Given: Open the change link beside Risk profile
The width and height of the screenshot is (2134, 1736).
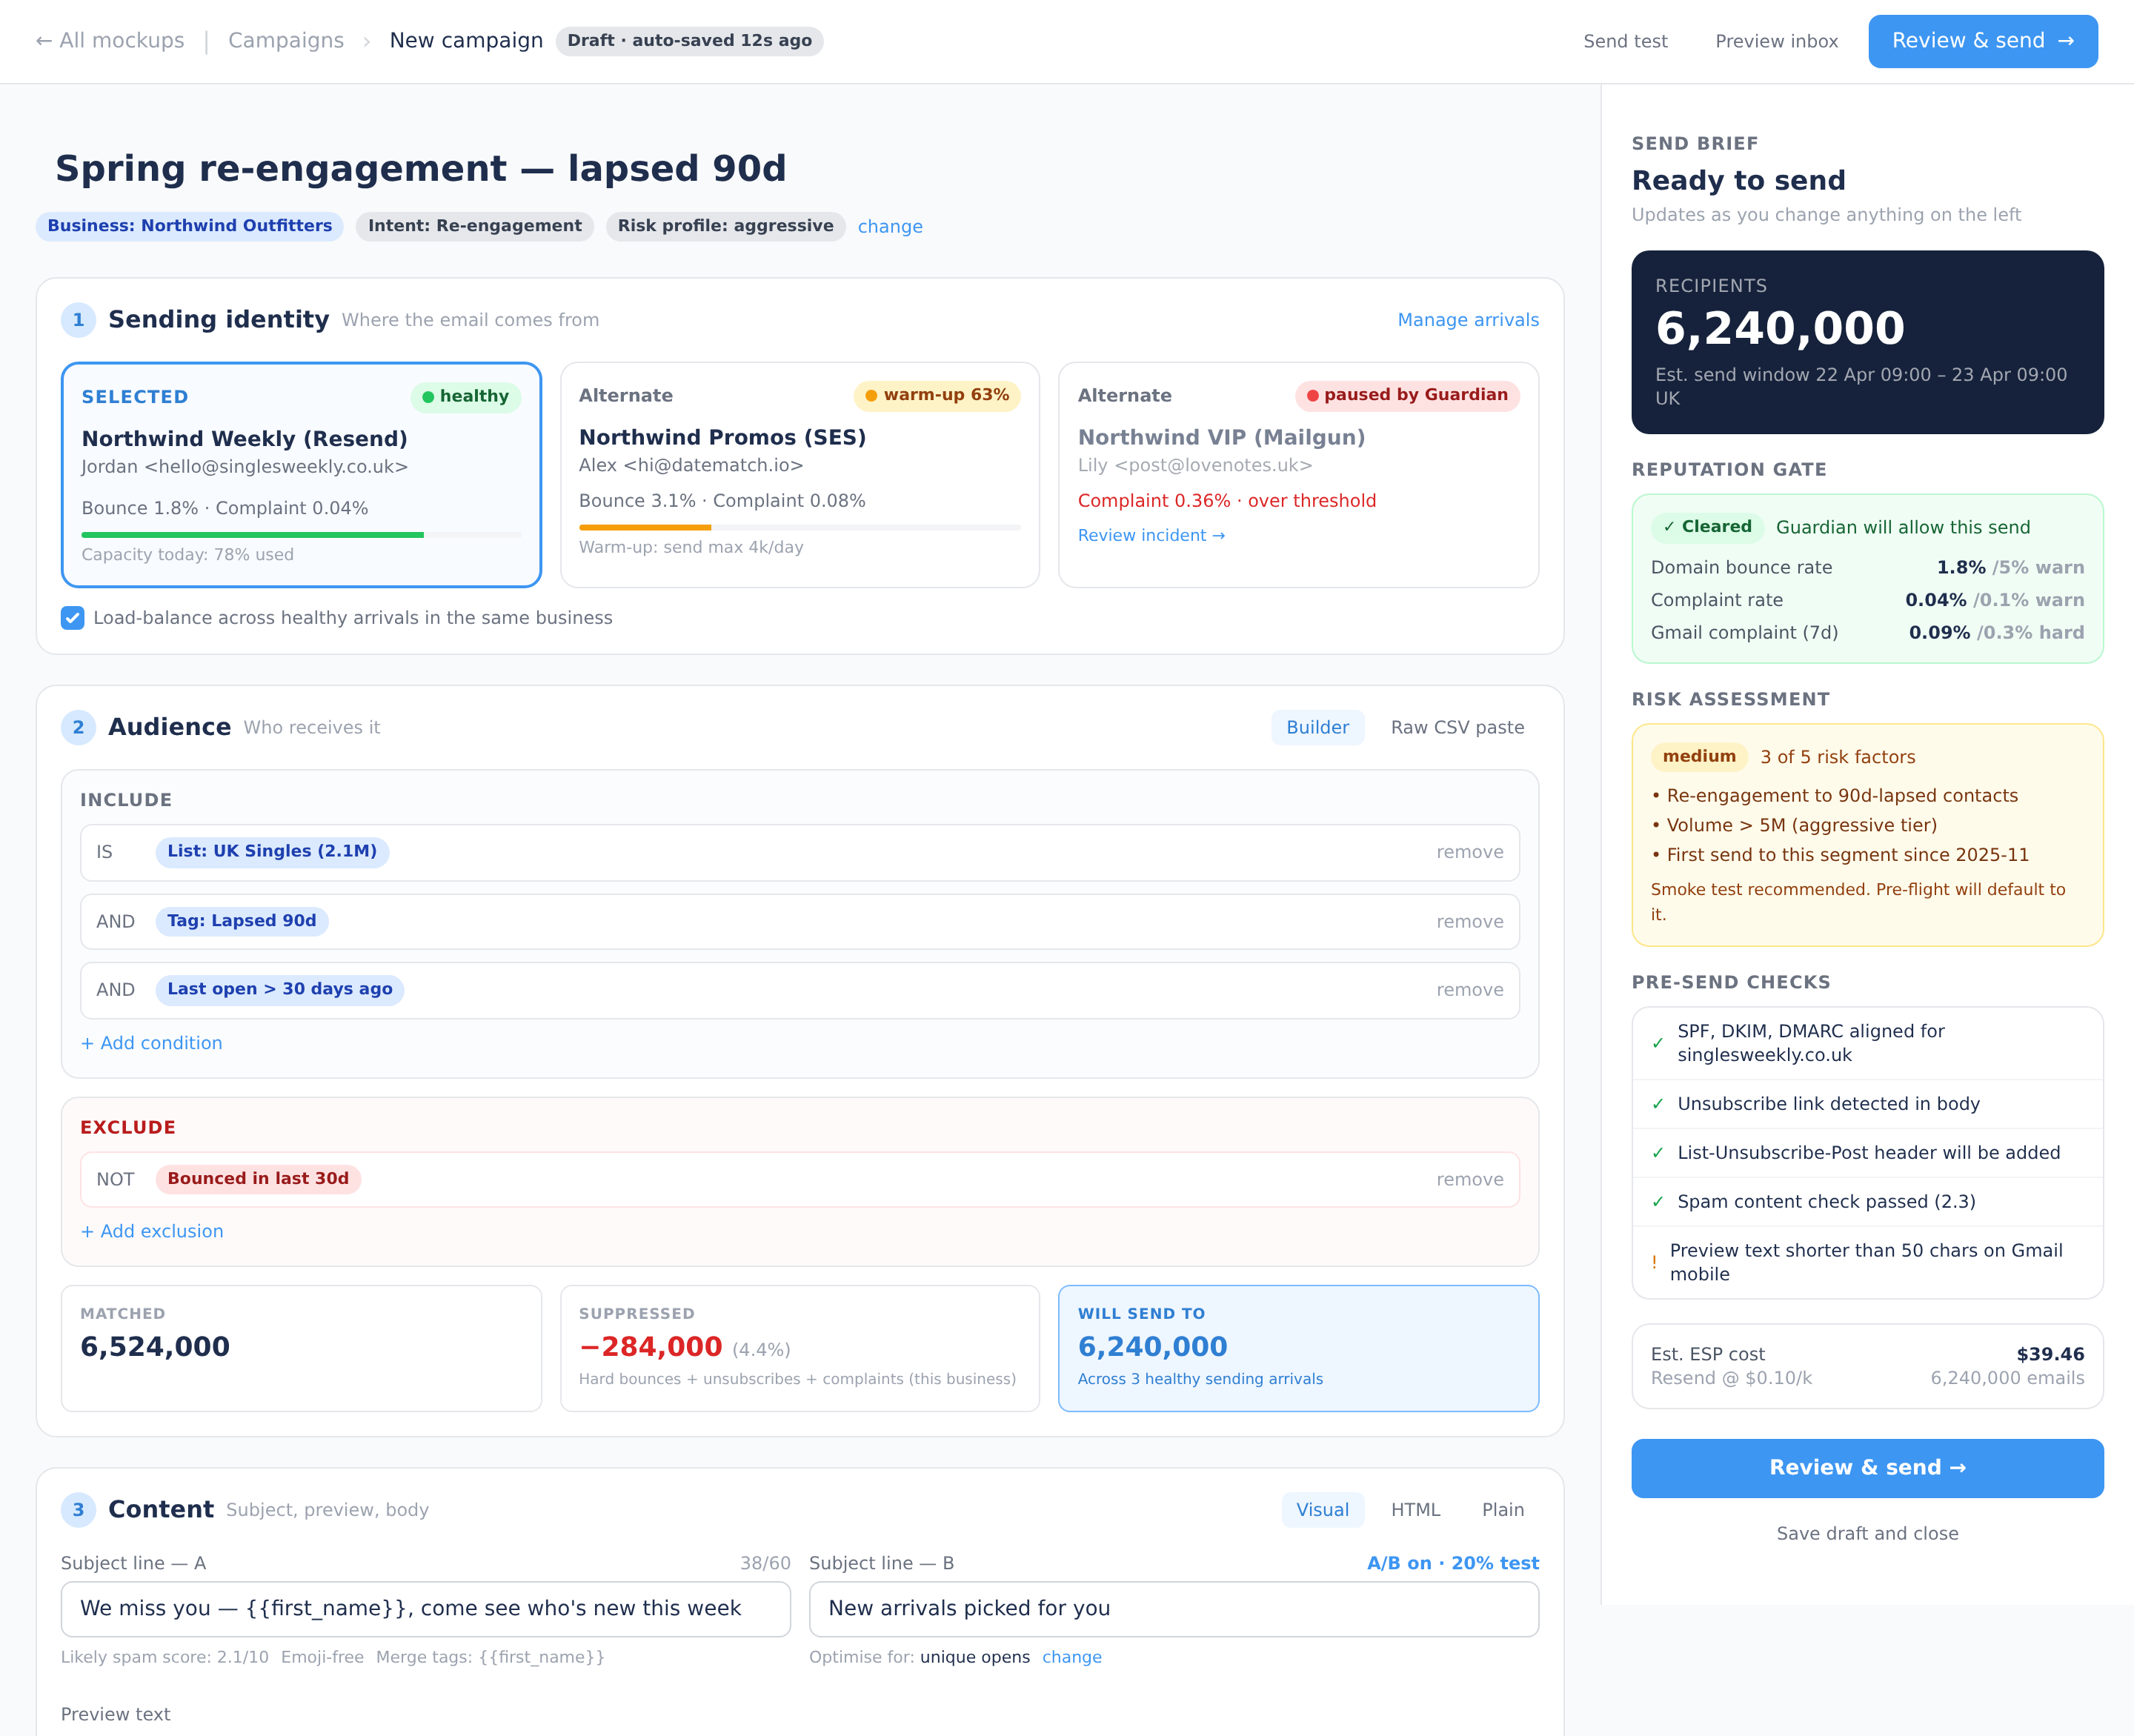Looking at the screenshot, I should 890,227.
